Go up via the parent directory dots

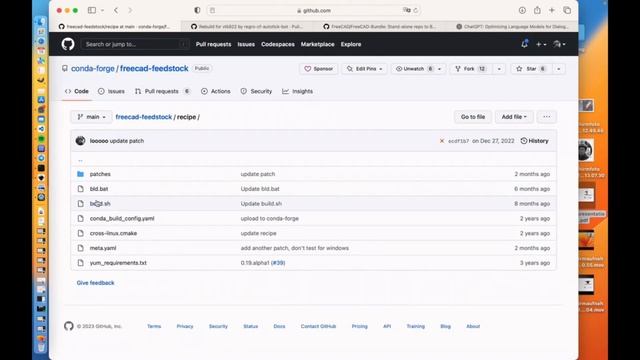(x=80, y=160)
